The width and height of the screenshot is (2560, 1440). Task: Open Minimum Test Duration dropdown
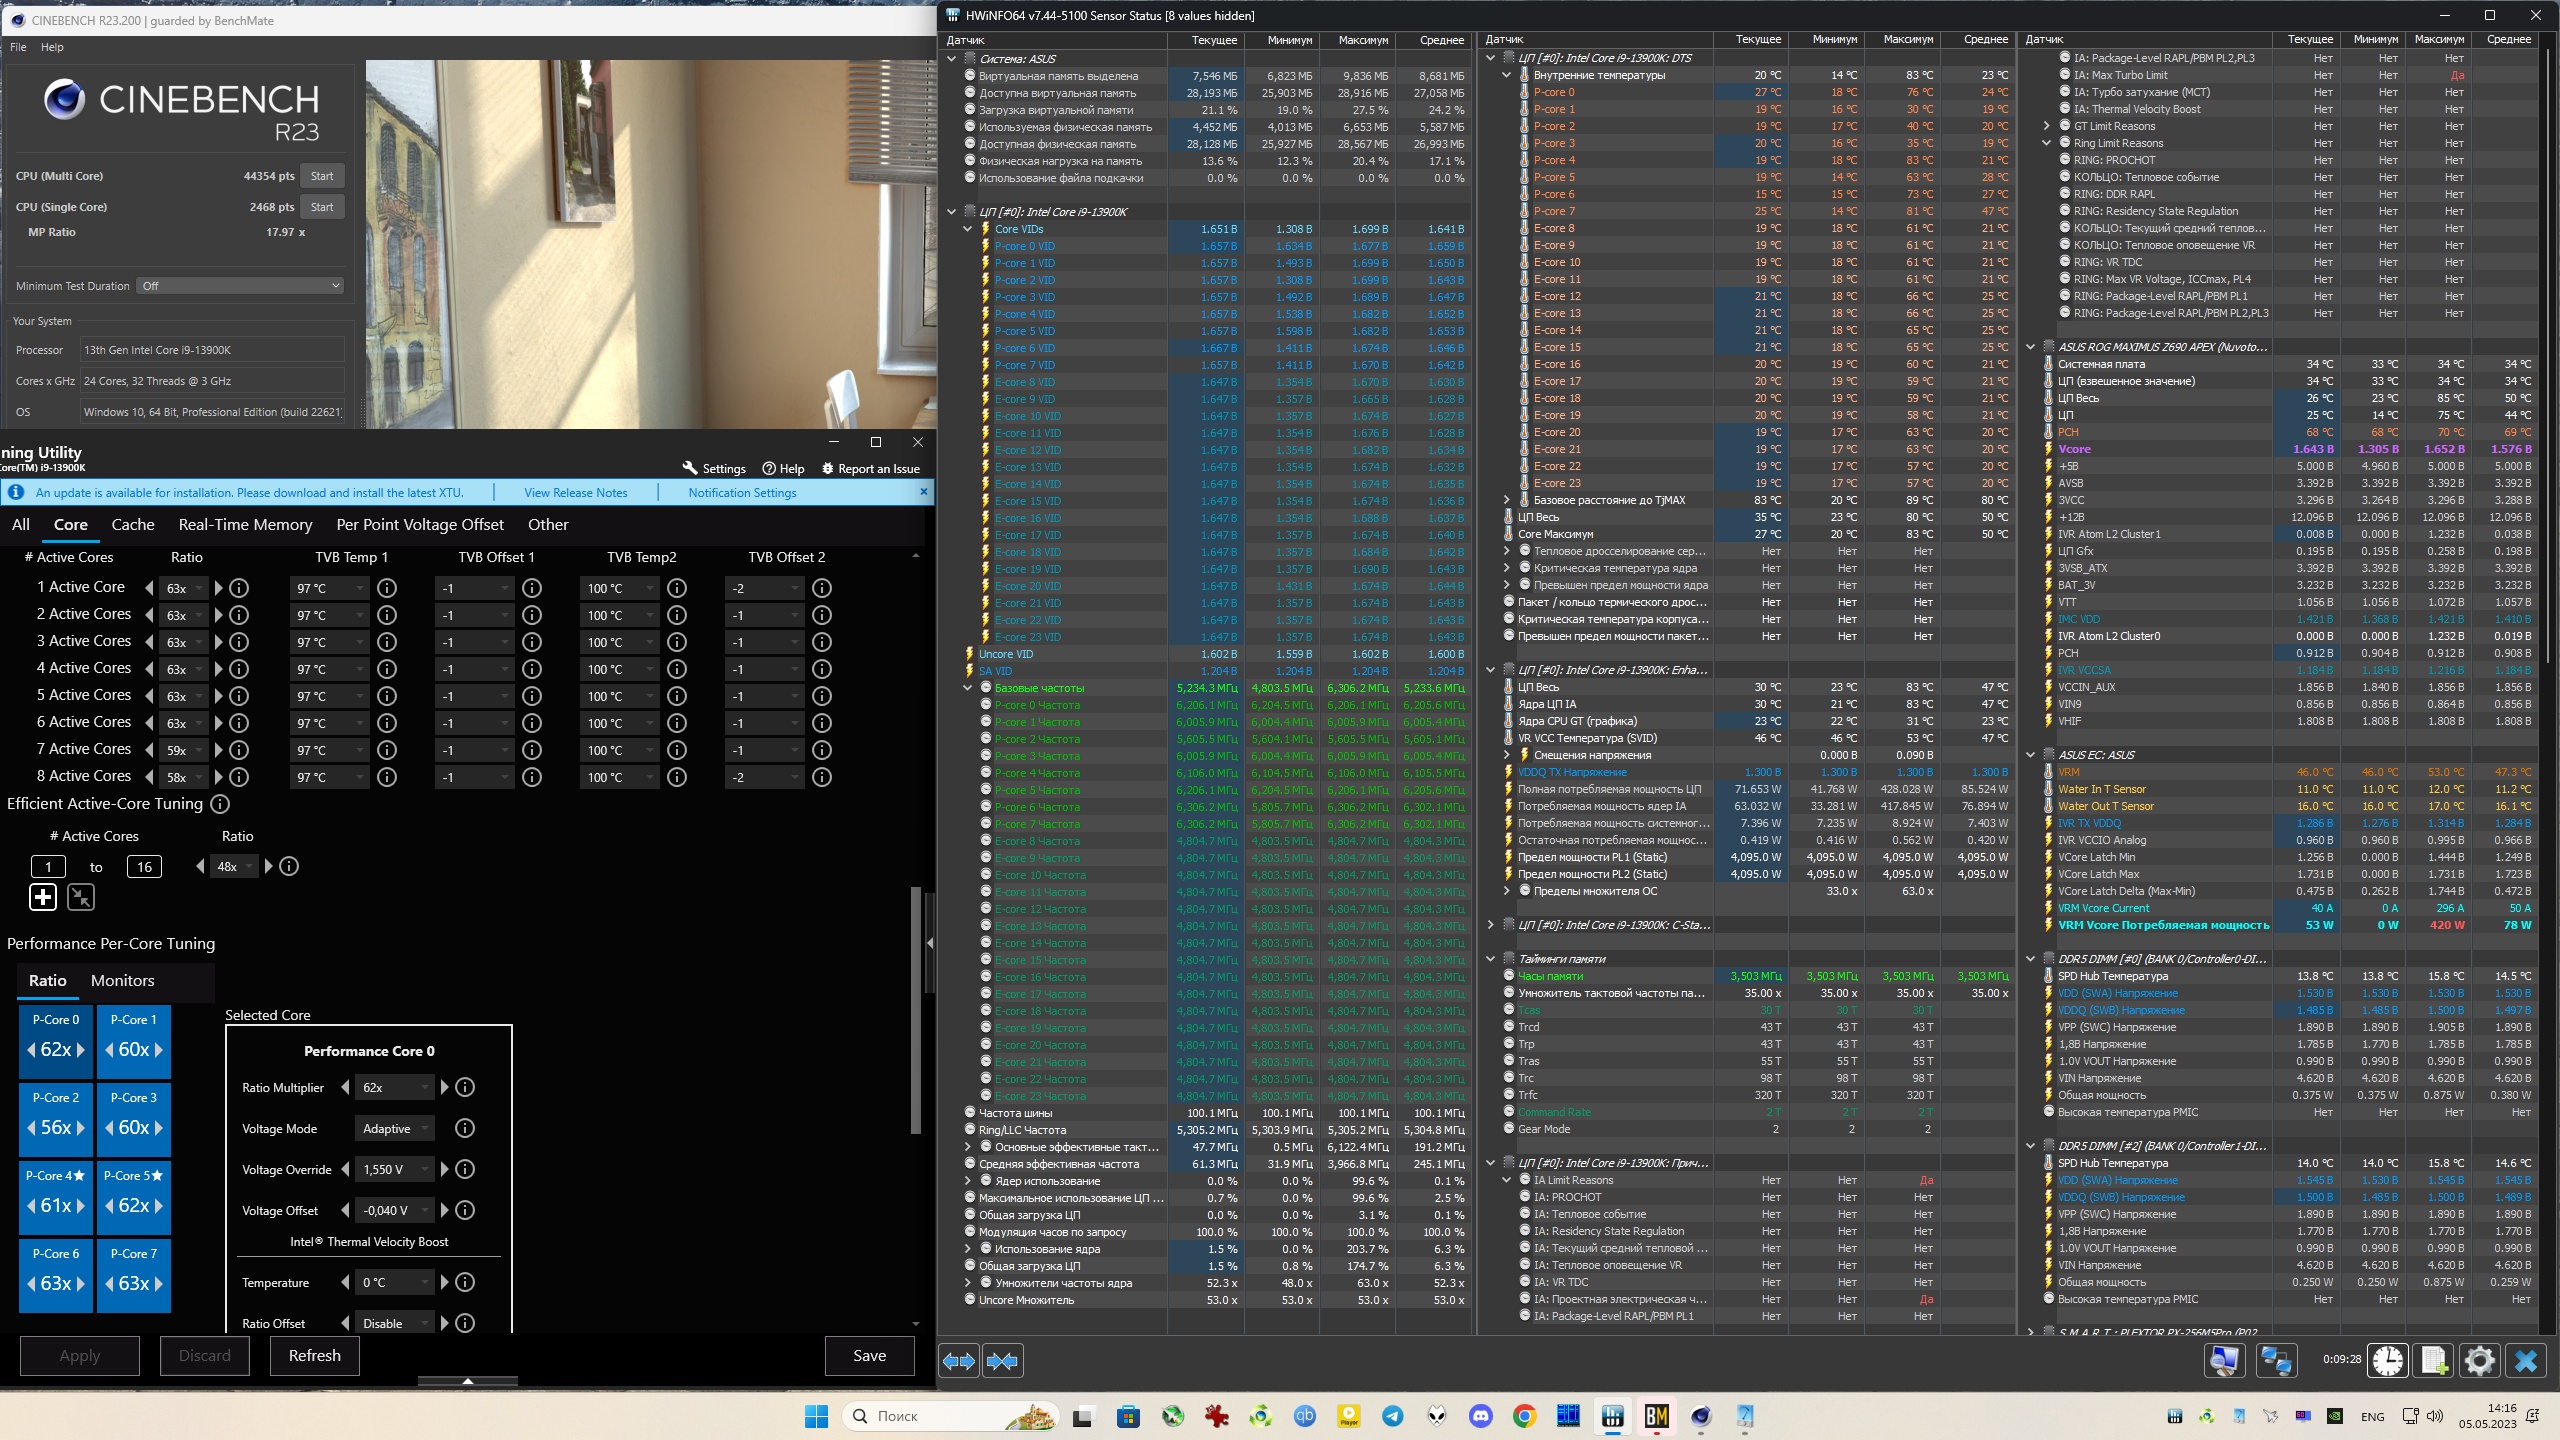240,286
